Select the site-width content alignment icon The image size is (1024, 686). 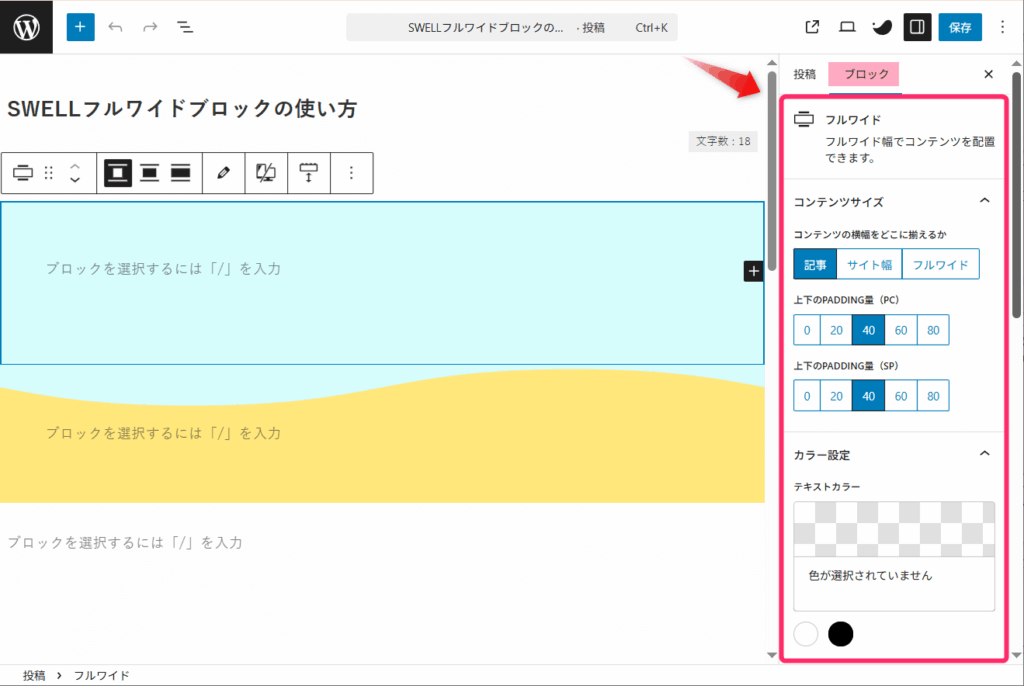(x=150, y=173)
